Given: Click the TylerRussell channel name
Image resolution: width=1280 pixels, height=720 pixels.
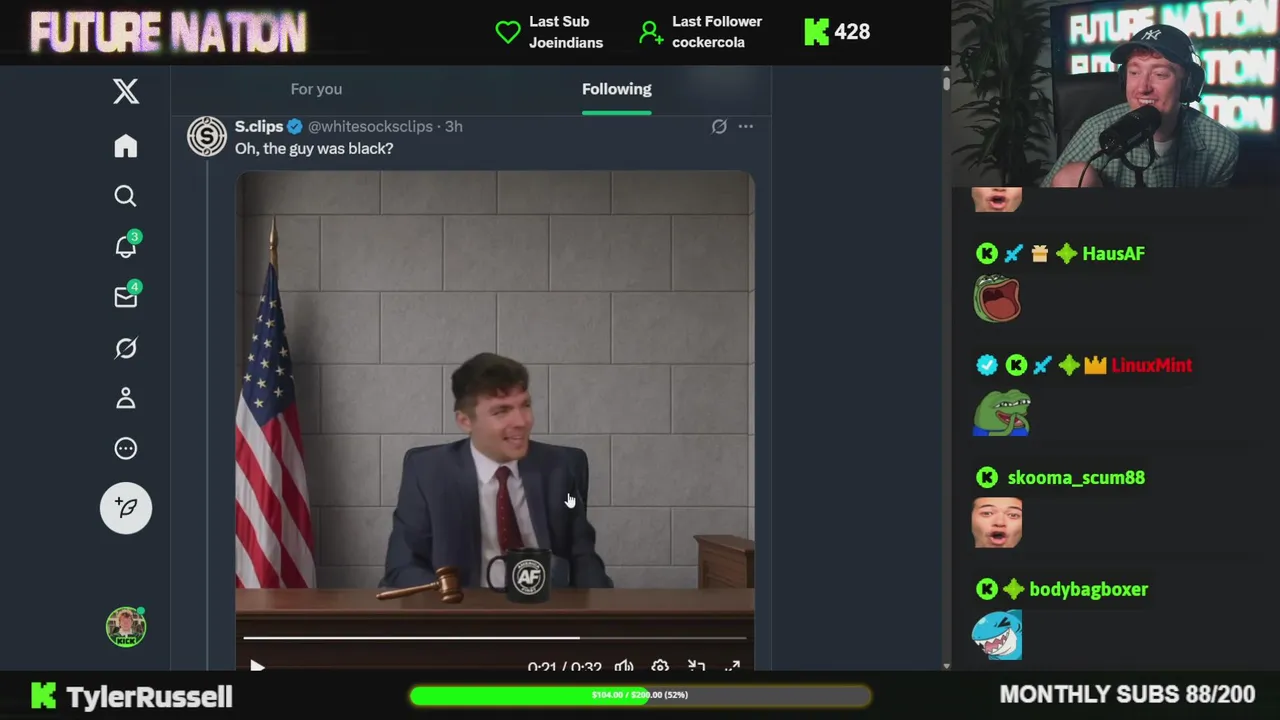Looking at the screenshot, I should click(x=150, y=696).
